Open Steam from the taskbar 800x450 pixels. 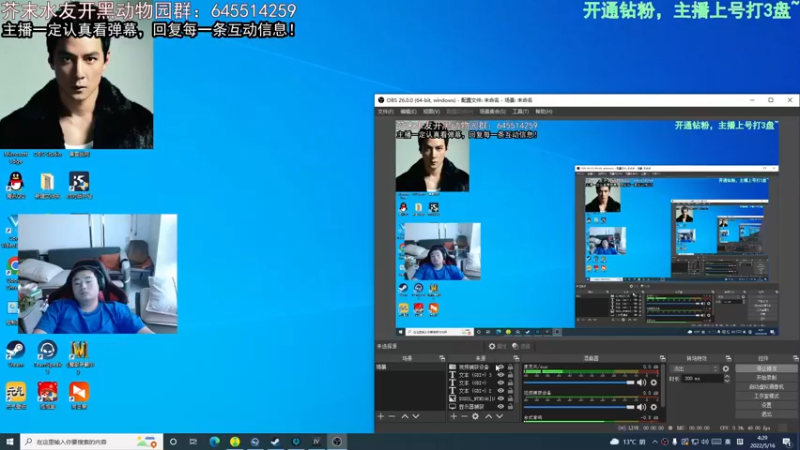click(275, 441)
